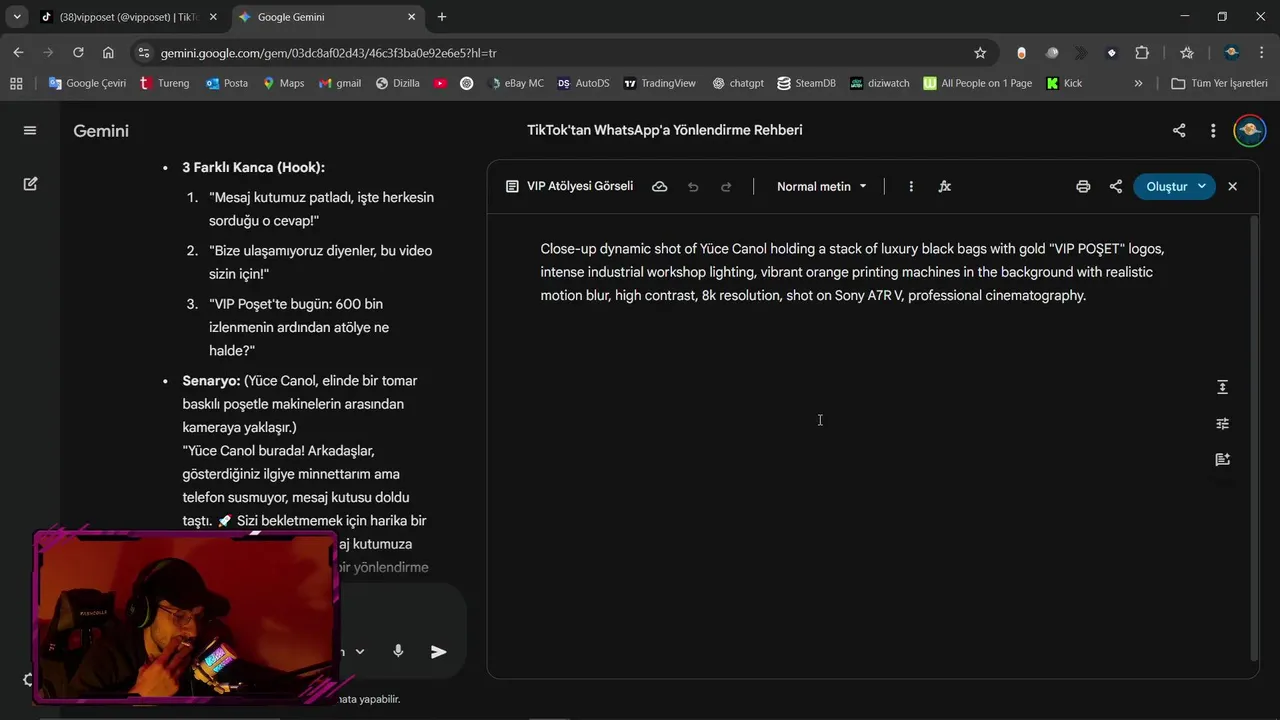The height and width of the screenshot is (720, 1280).
Task: Open the Google Çeviri bookmark
Action: point(87,83)
